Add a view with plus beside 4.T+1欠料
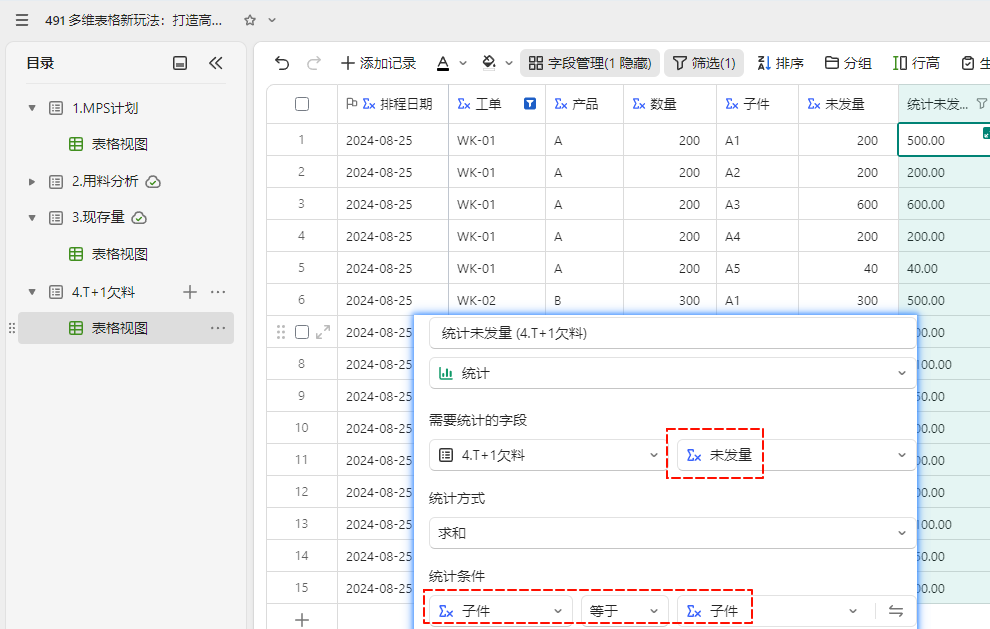This screenshot has width=990, height=629. [189, 292]
